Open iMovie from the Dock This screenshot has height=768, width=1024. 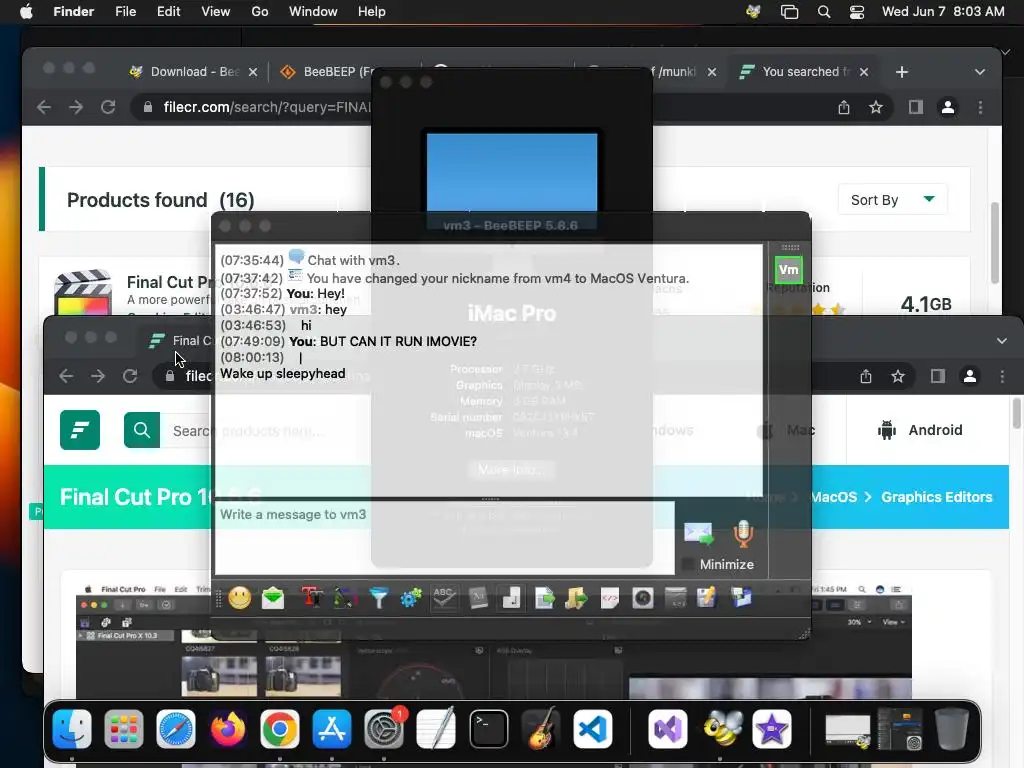[771, 729]
